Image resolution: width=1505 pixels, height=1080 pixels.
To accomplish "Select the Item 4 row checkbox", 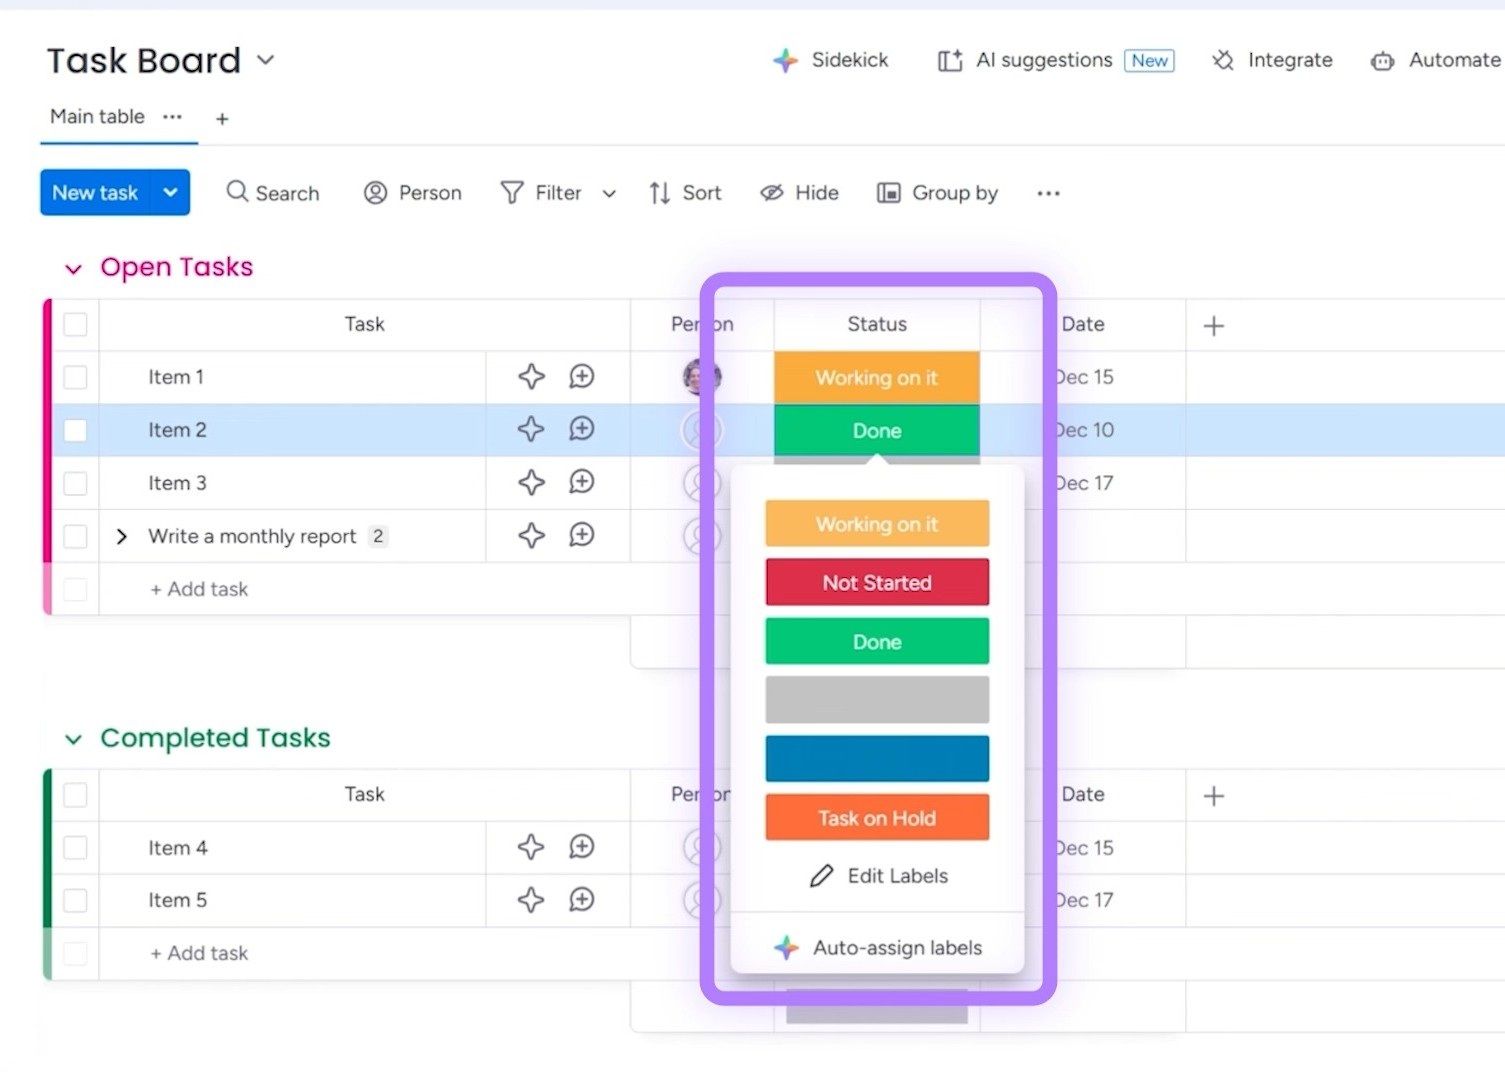I will (75, 848).
